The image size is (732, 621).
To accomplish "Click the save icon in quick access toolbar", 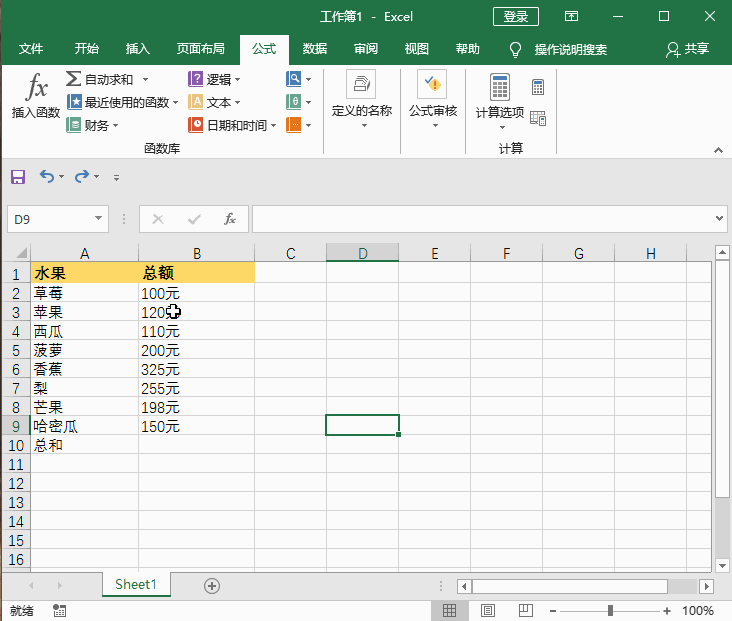I will (17, 176).
